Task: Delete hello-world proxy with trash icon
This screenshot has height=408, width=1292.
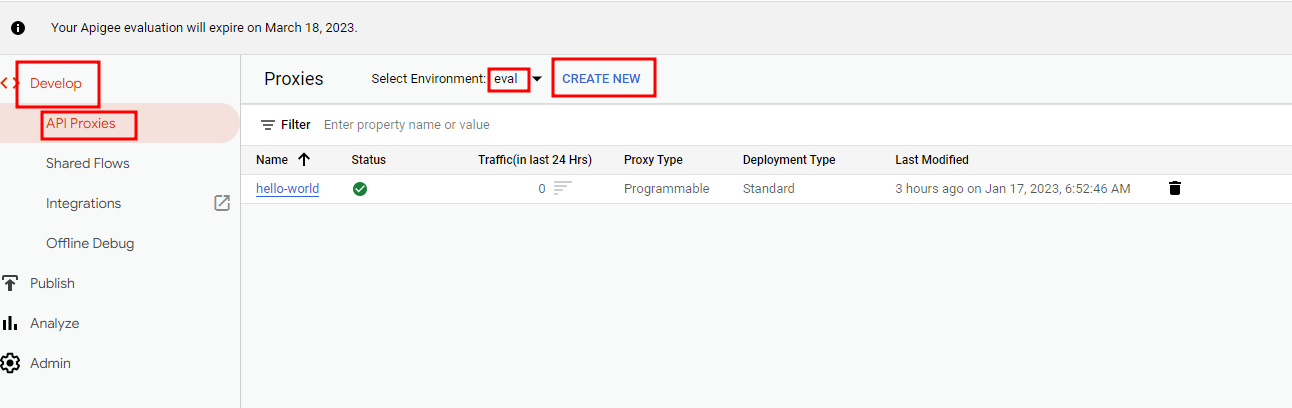Action: (1175, 188)
